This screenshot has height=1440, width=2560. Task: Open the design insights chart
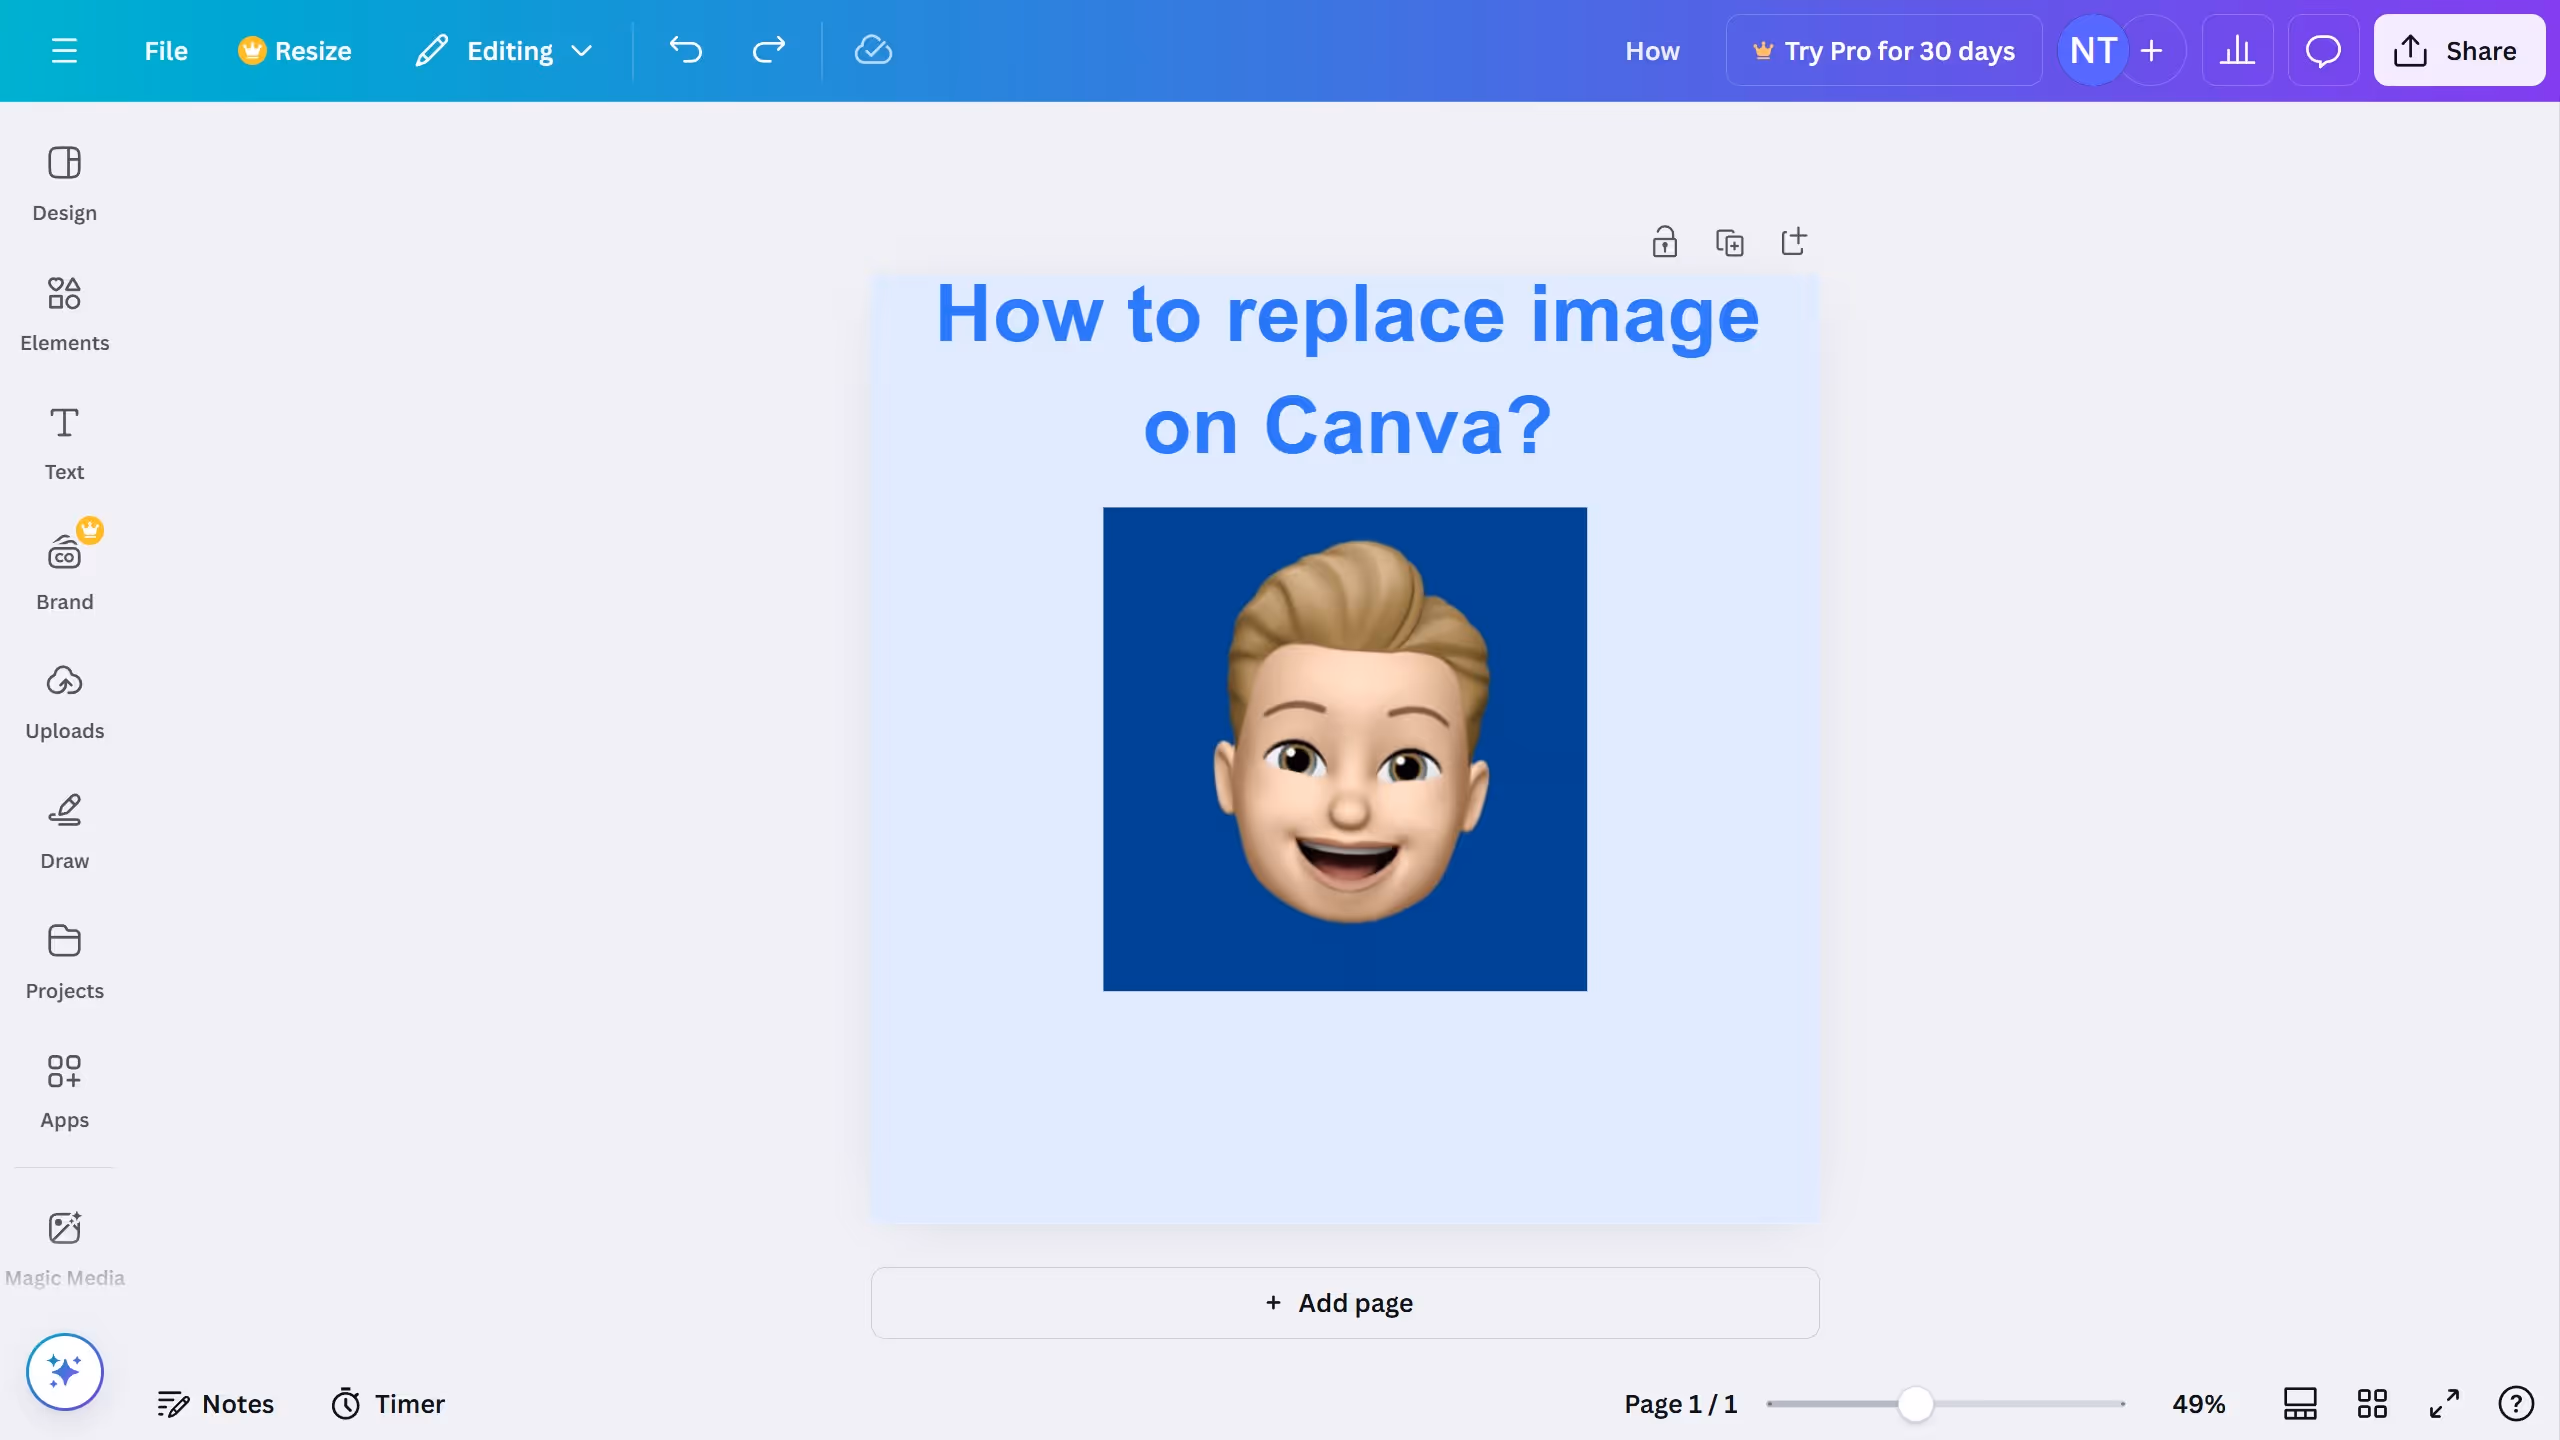[x=2238, y=50]
